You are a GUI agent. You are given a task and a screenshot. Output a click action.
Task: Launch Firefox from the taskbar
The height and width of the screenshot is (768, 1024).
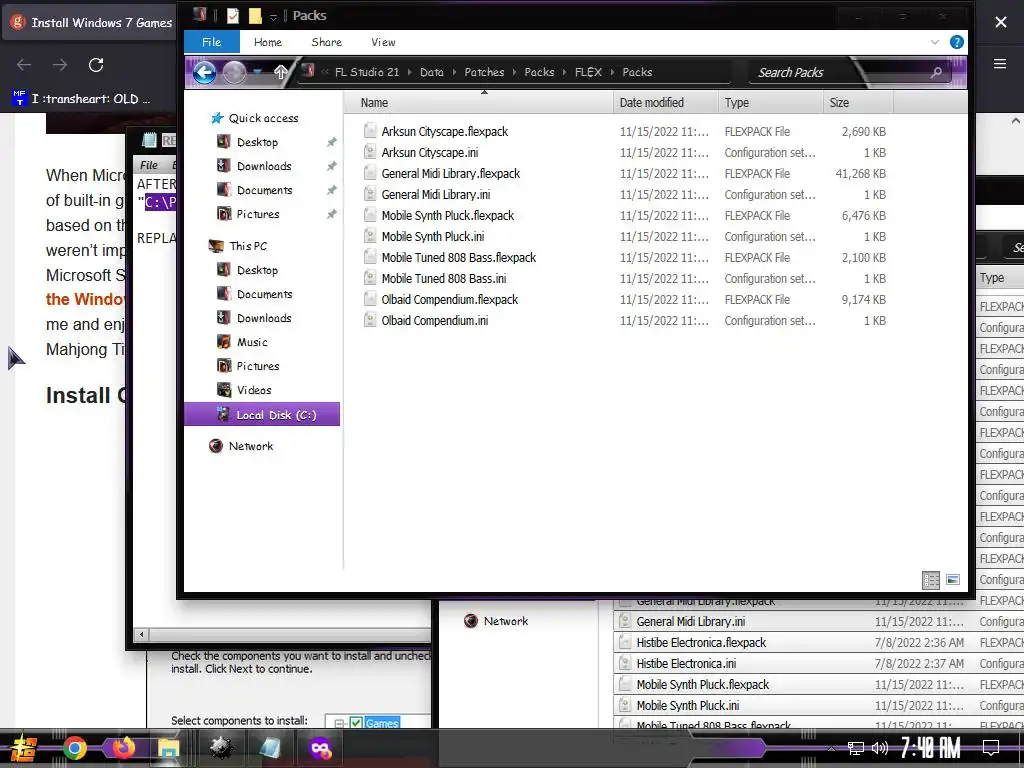pos(123,748)
